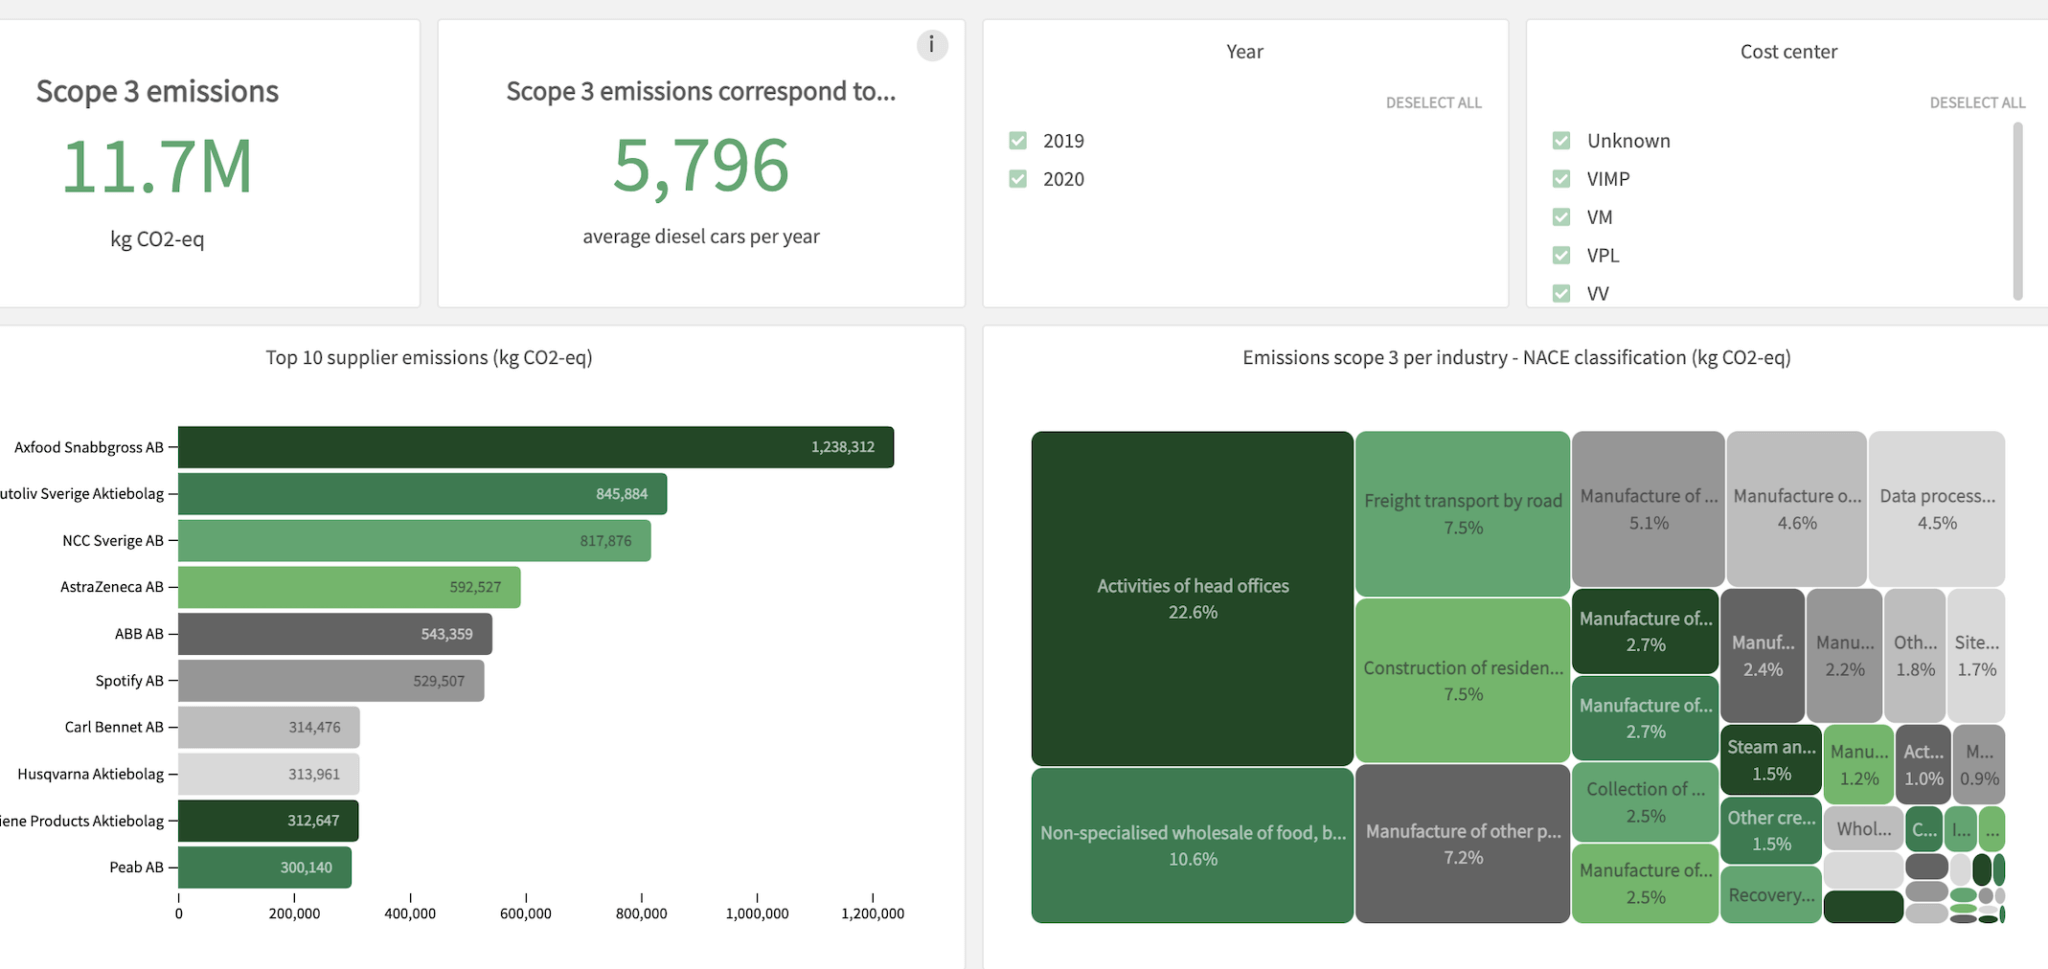
Task: Disable the VV cost center filter
Action: pos(1562,293)
